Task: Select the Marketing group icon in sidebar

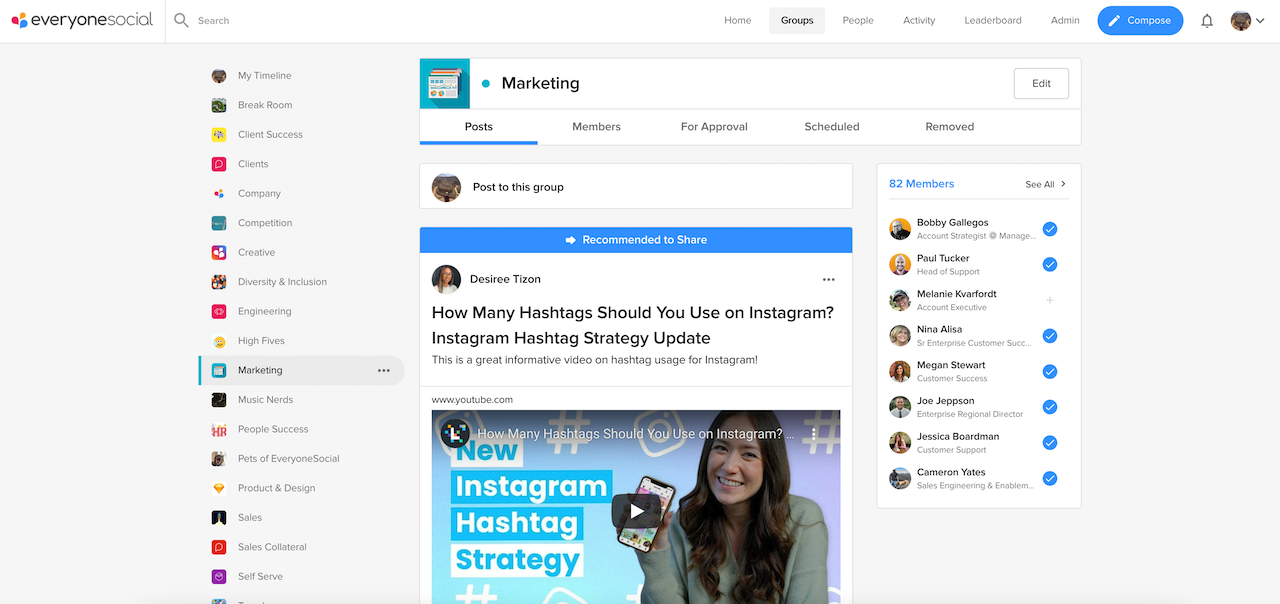Action: click(218, 370)
